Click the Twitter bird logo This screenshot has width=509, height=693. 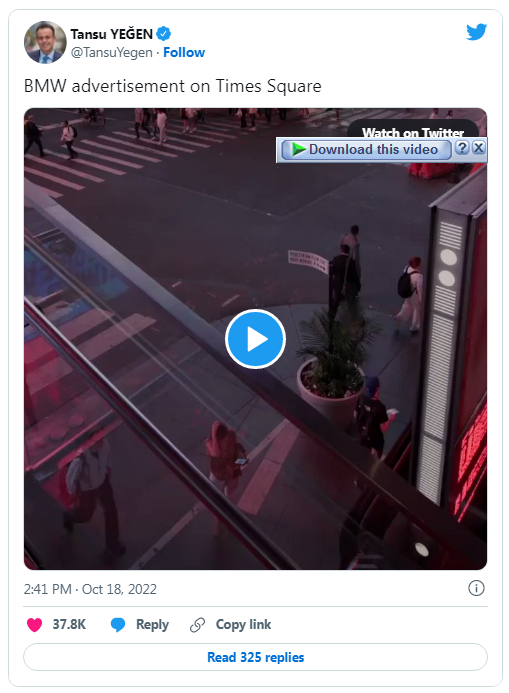tap(476, 32)
